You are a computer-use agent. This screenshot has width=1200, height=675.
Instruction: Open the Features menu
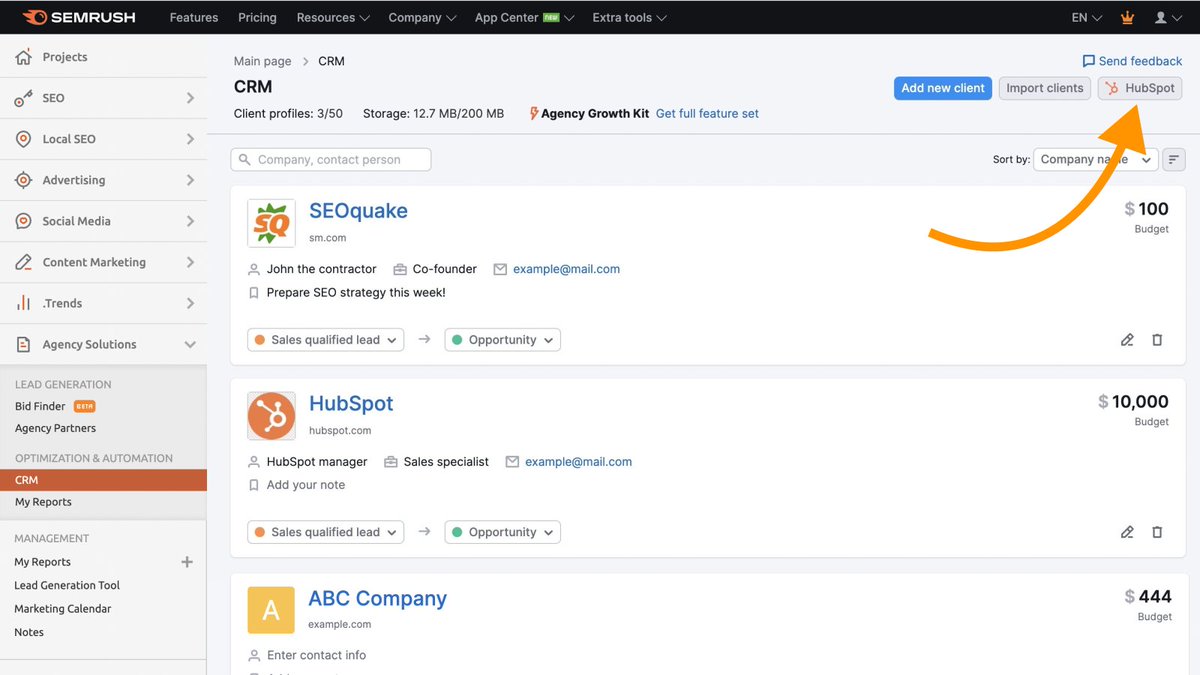[194, 17]
